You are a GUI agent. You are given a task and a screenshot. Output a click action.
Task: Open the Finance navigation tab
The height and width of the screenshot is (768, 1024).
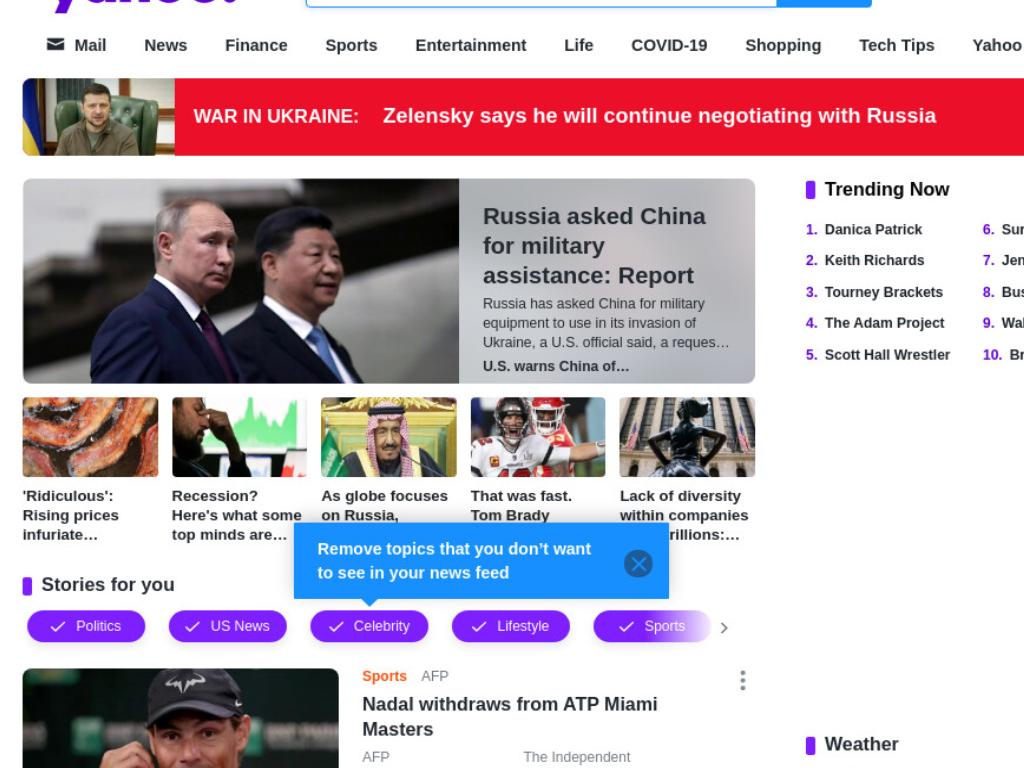(256, 45)
